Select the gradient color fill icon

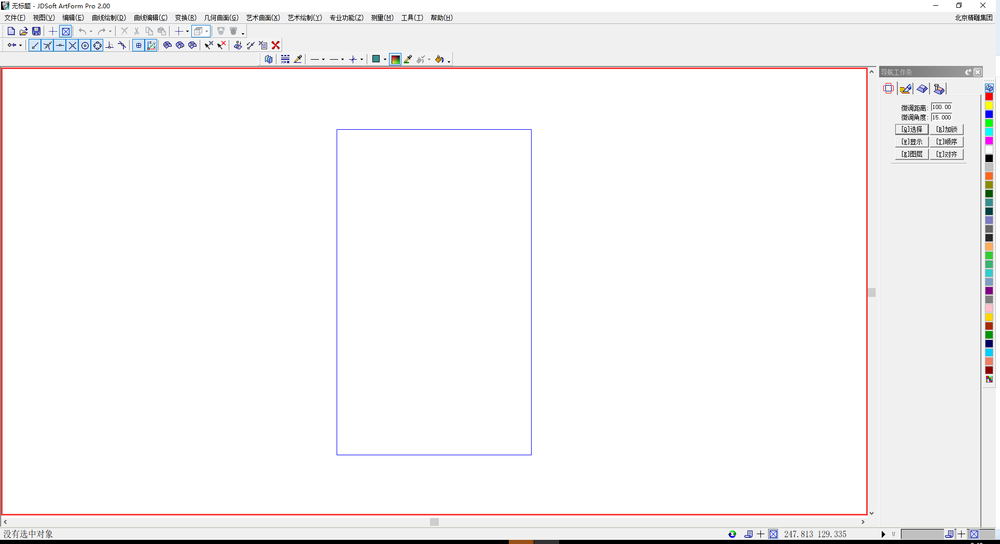395,59
